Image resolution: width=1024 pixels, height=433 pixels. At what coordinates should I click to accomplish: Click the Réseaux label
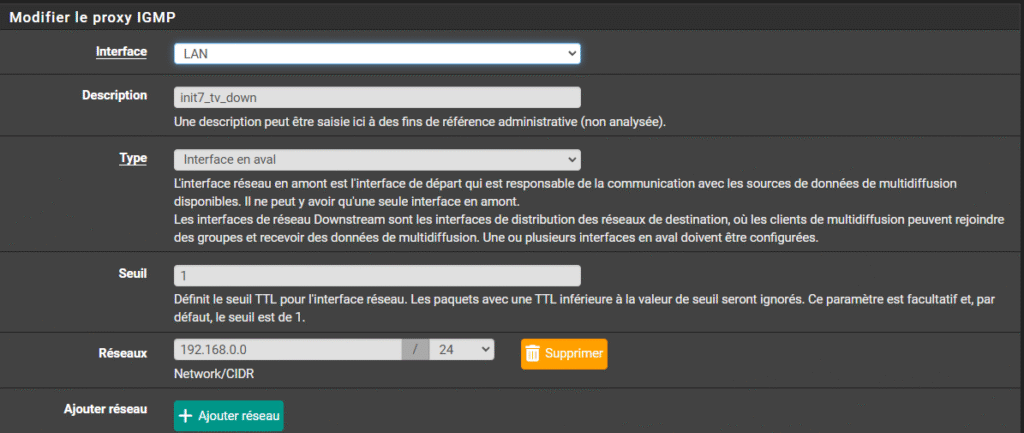tap(122, 352)
